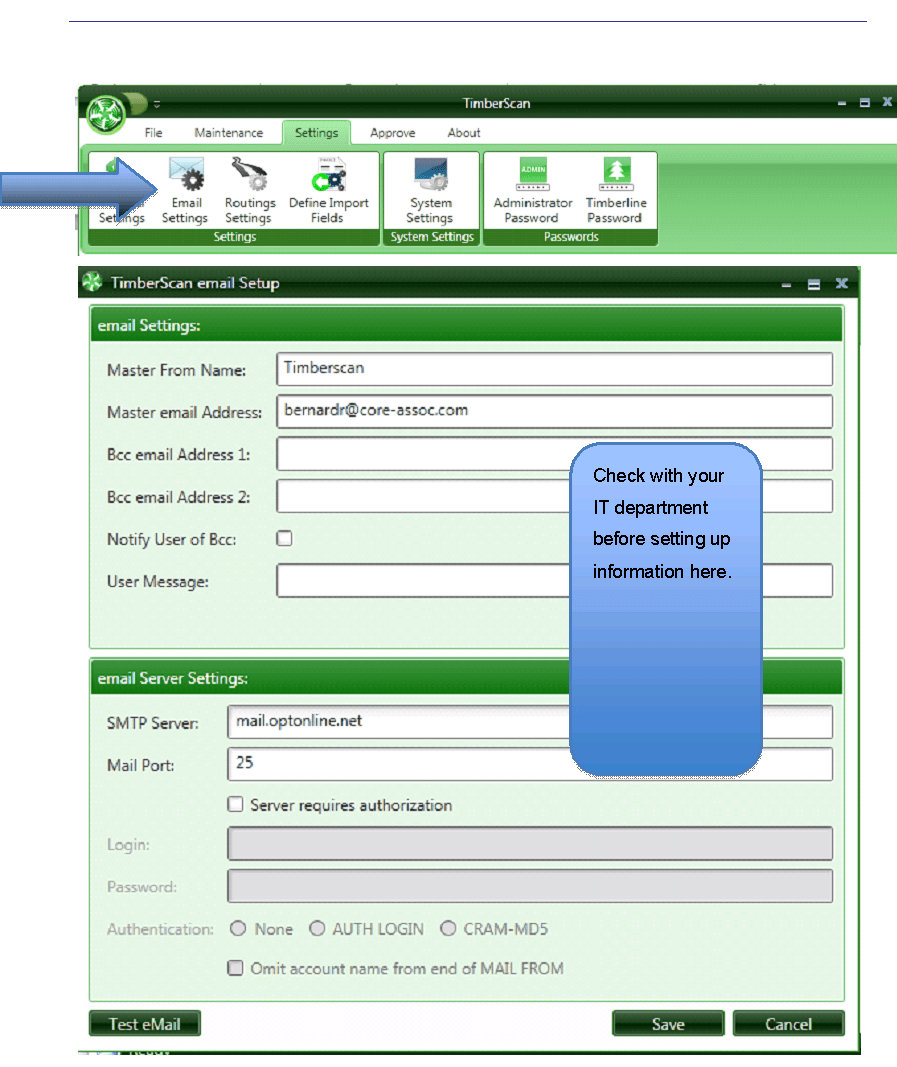Image resolution: width=897 pixels, height=1067 pixels.
Task: Open the quick access dropdown arrow
Action: (157, 104)
